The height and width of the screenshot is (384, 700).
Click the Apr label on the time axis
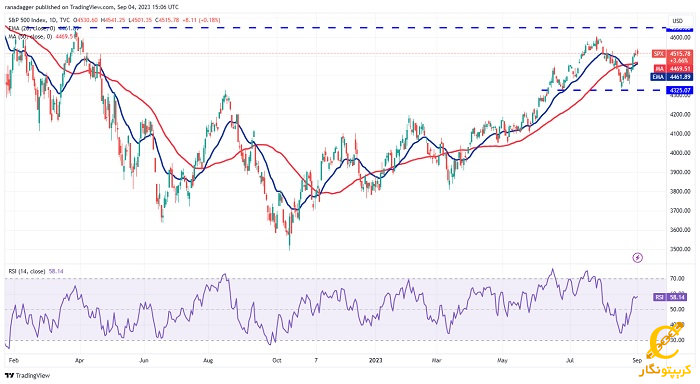pos(79,360)
